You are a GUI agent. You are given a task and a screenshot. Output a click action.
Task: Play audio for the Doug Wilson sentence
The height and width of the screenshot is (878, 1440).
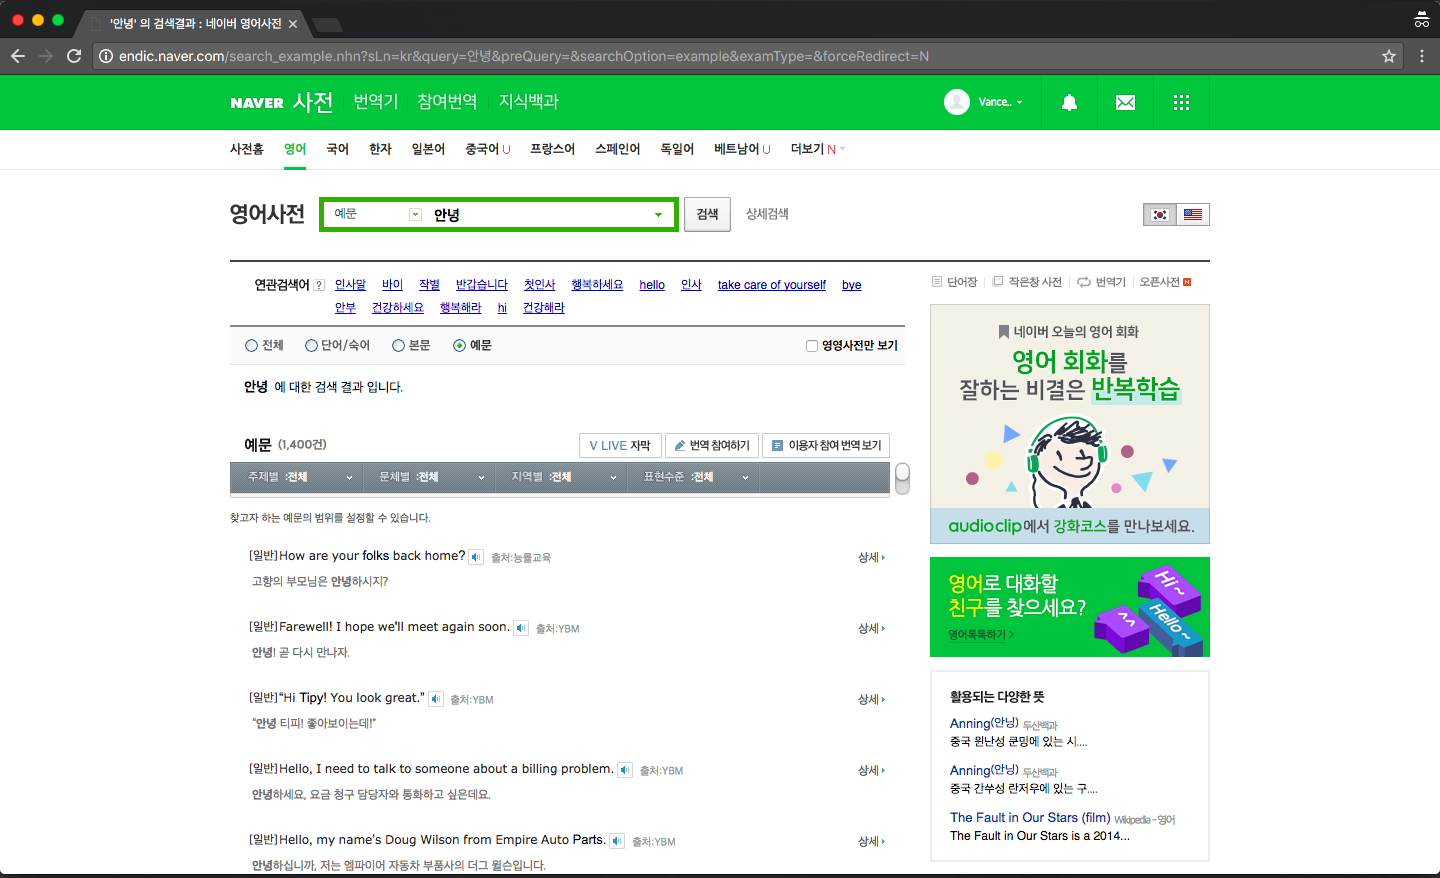pos(617,841)
